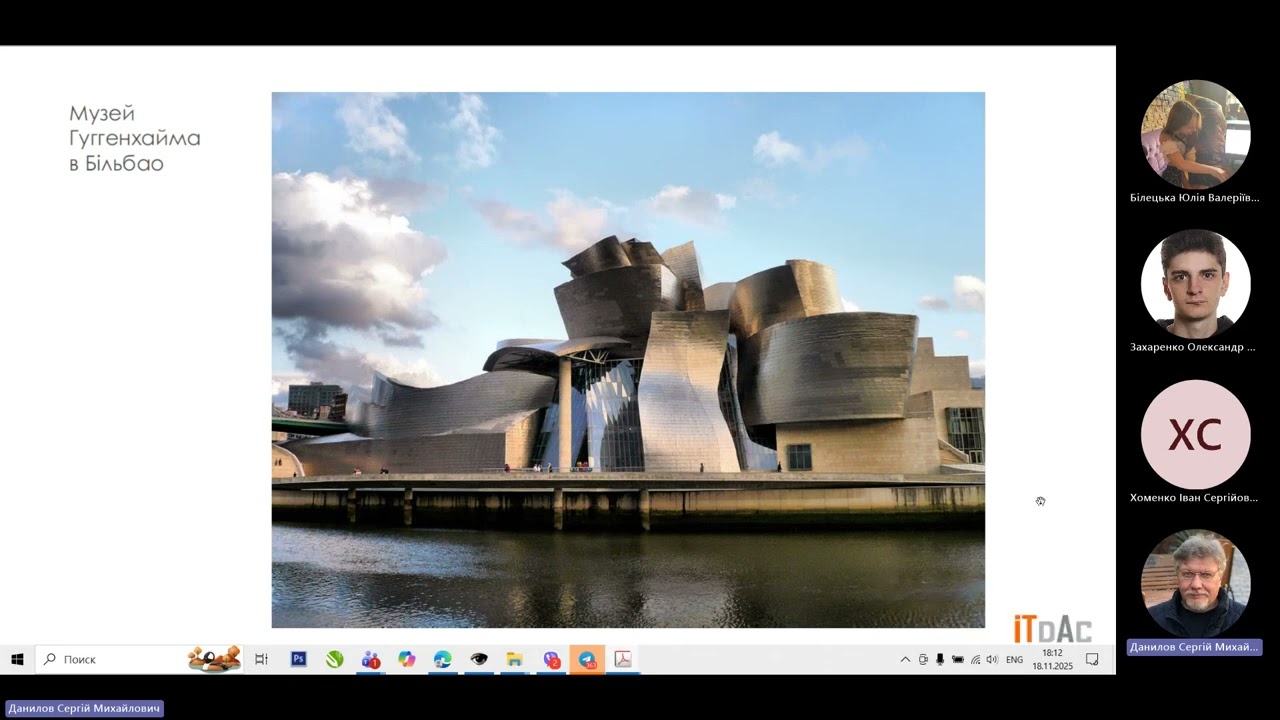
Task: Open Wi-Fi network tray icon
Action: pos(975,659)
